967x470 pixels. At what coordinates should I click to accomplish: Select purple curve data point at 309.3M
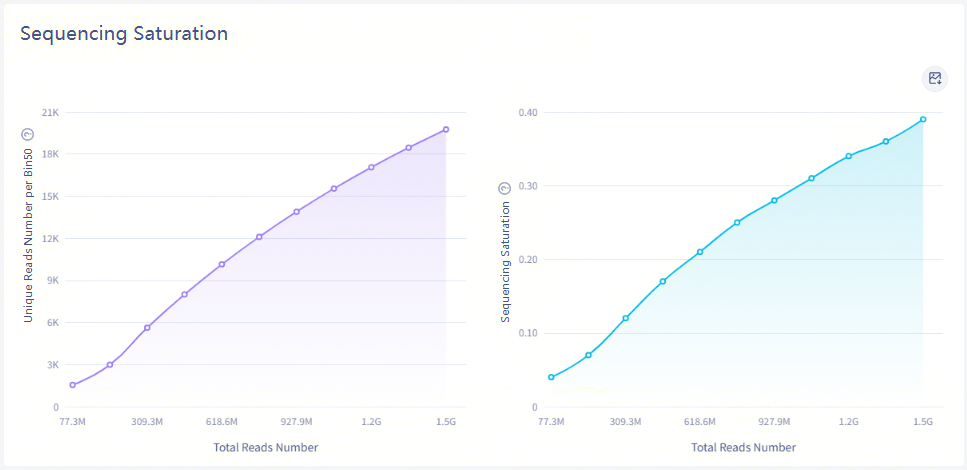(x=147, y=328)
